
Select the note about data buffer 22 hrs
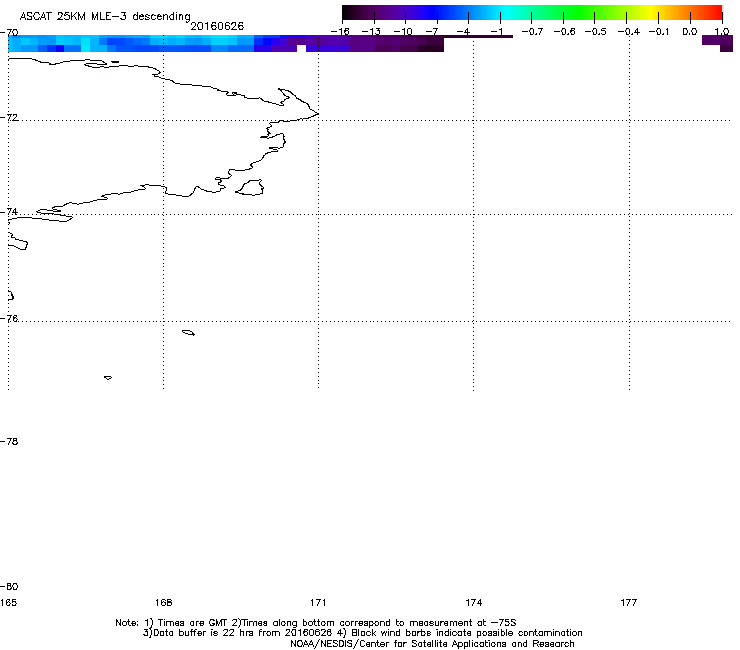(x=362, y=633)
